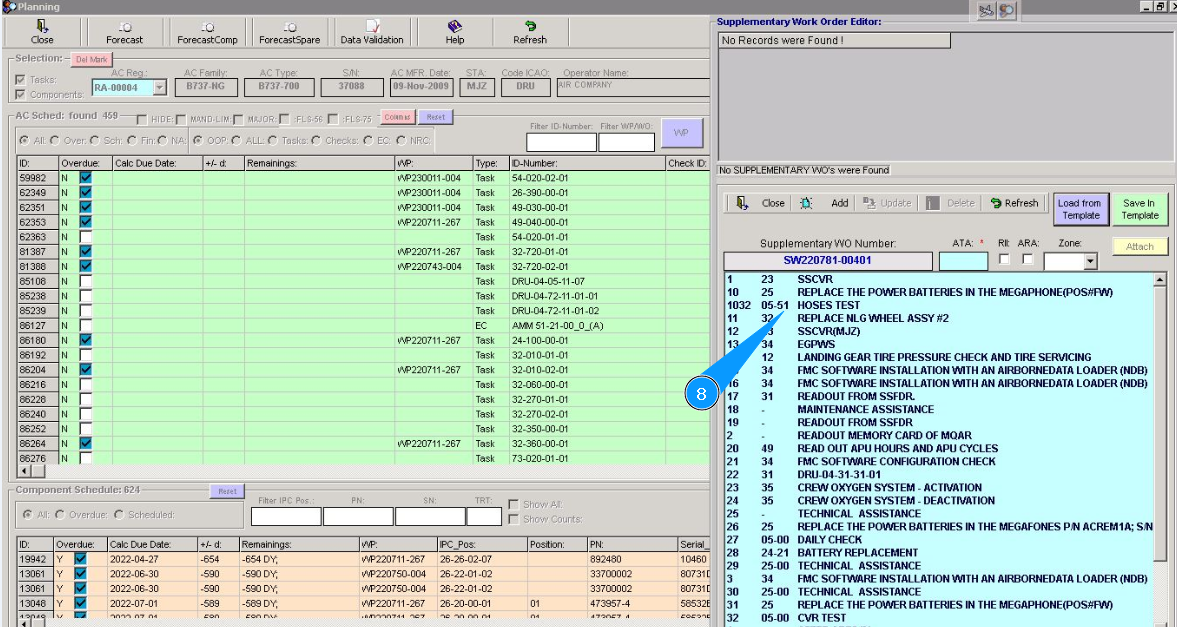Click the PN filter field in Component Schedule
Image resolution: width=1177 pixels, height=629 pixels.
pos(358,516)
